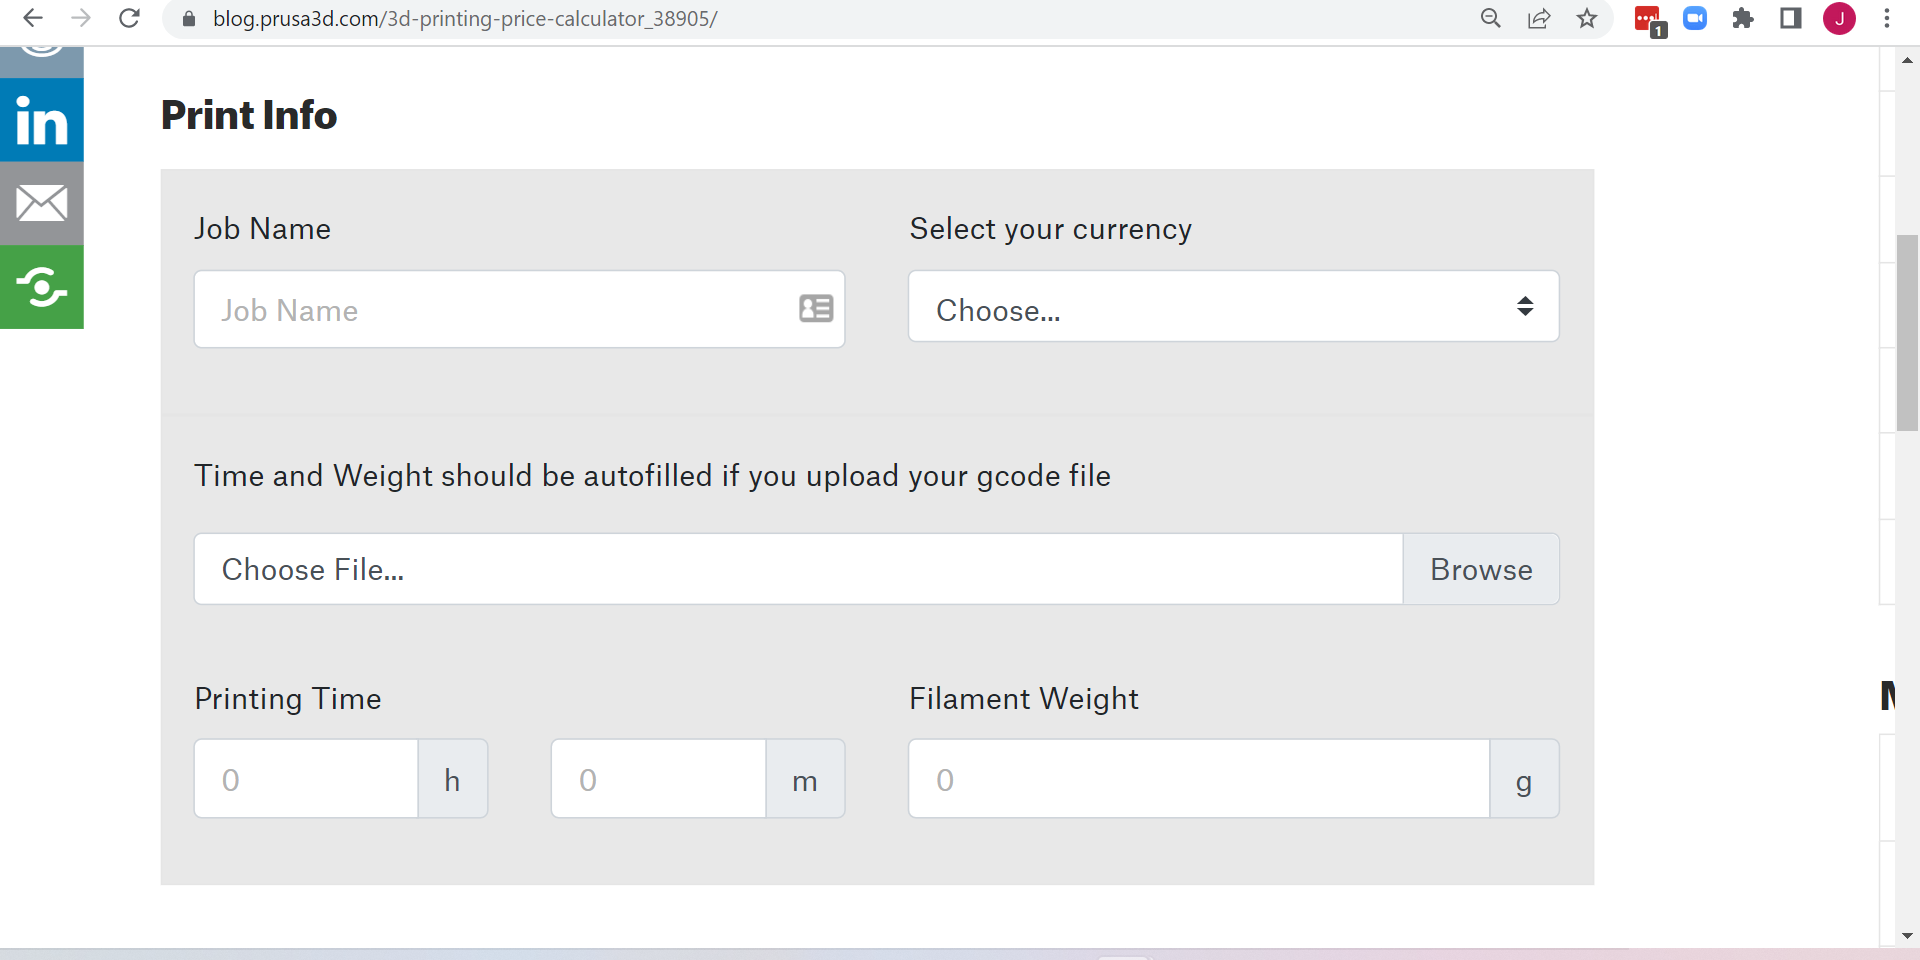Click the autofill contact card icon

pos(816,308)
